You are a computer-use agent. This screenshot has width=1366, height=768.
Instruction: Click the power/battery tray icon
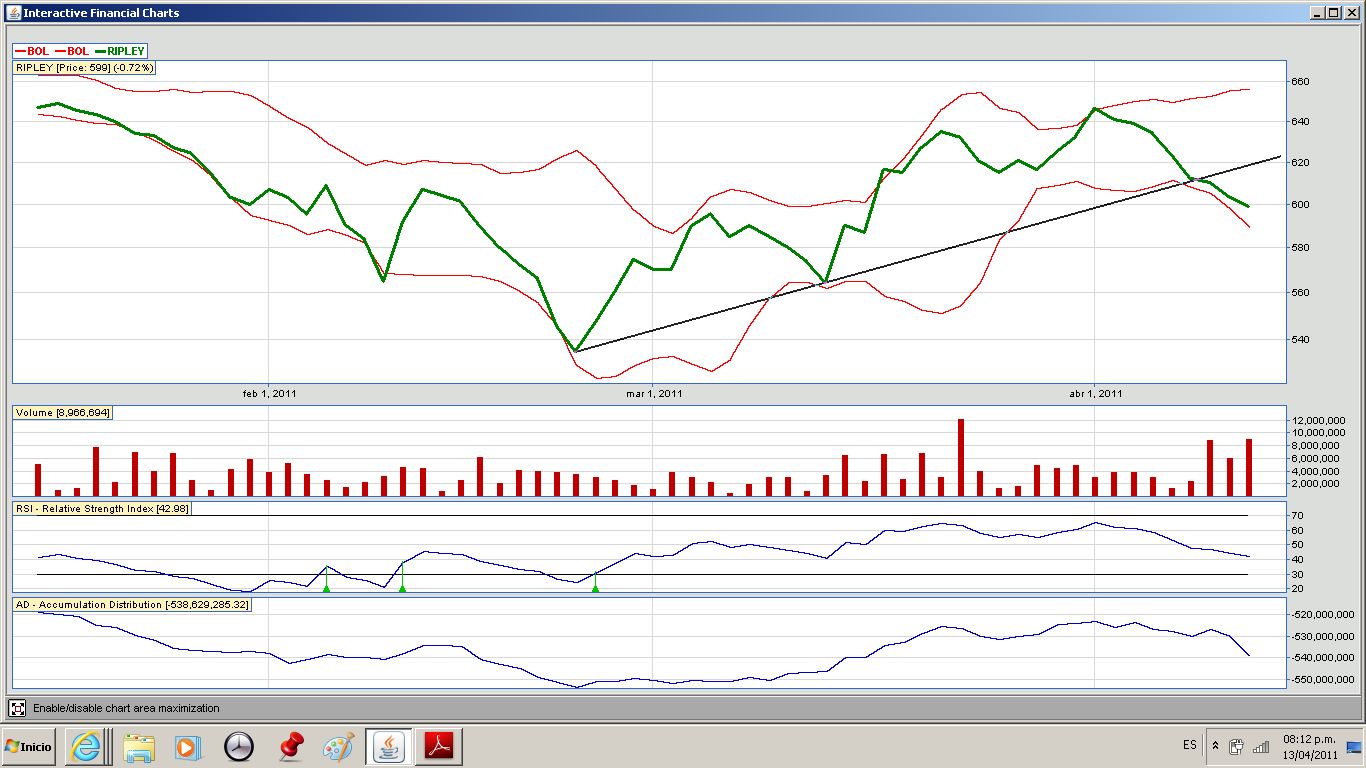click(x=1237, y=746)
